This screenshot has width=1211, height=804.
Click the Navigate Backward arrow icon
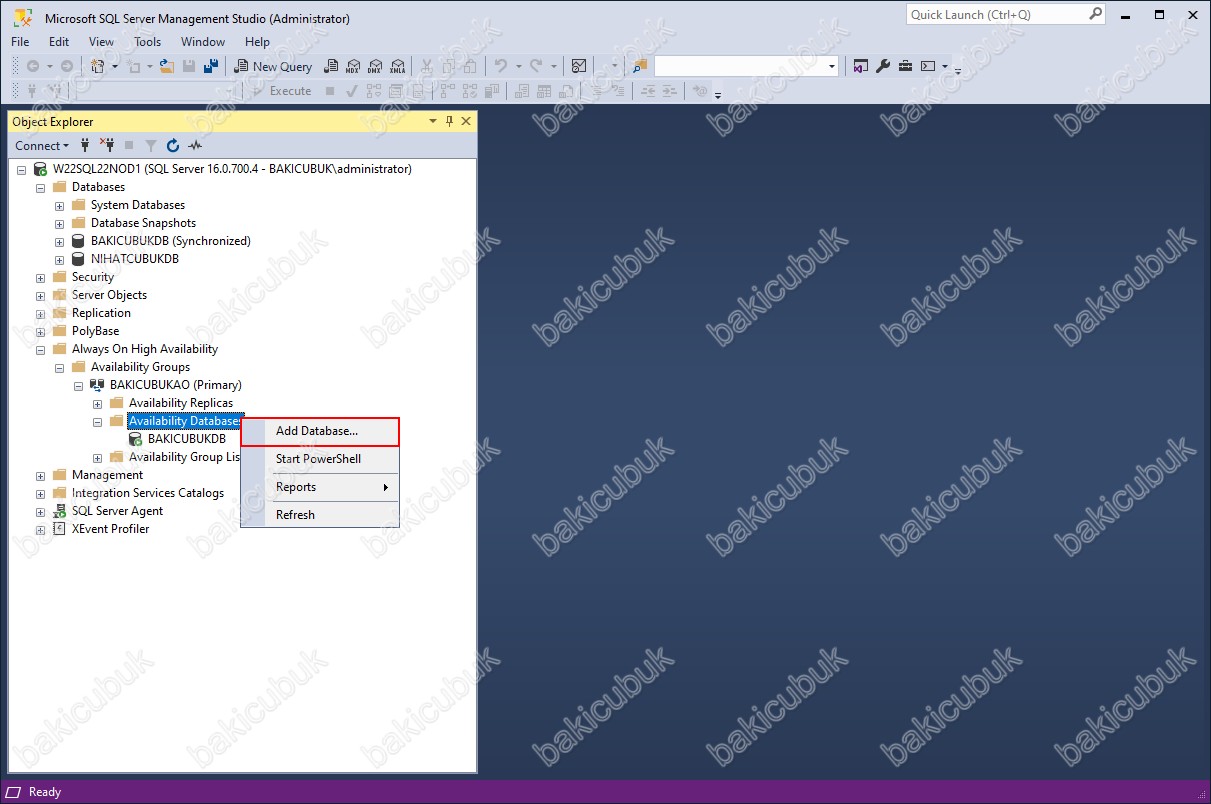[33, 66]
